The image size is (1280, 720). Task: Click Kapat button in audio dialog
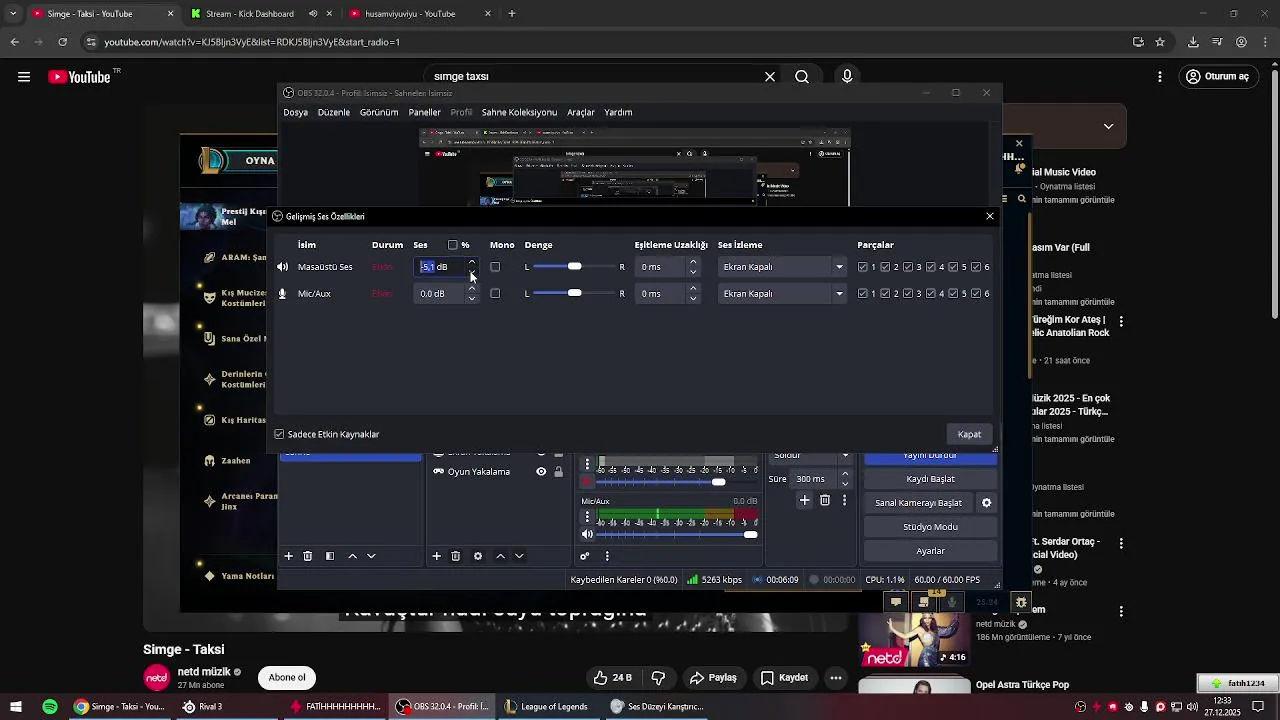[x=969, y=435]
